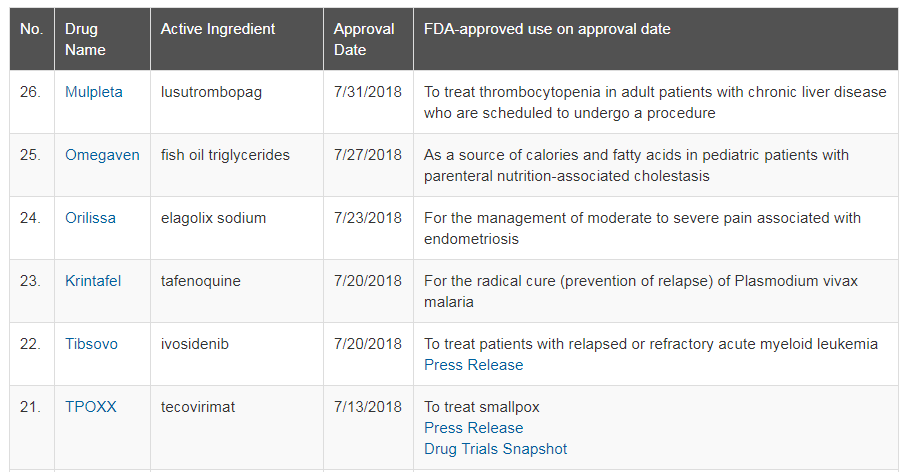Open Press Release for TPOXX smallpox treatment
This screenshot has width=905, height=472.
(473, 428)
